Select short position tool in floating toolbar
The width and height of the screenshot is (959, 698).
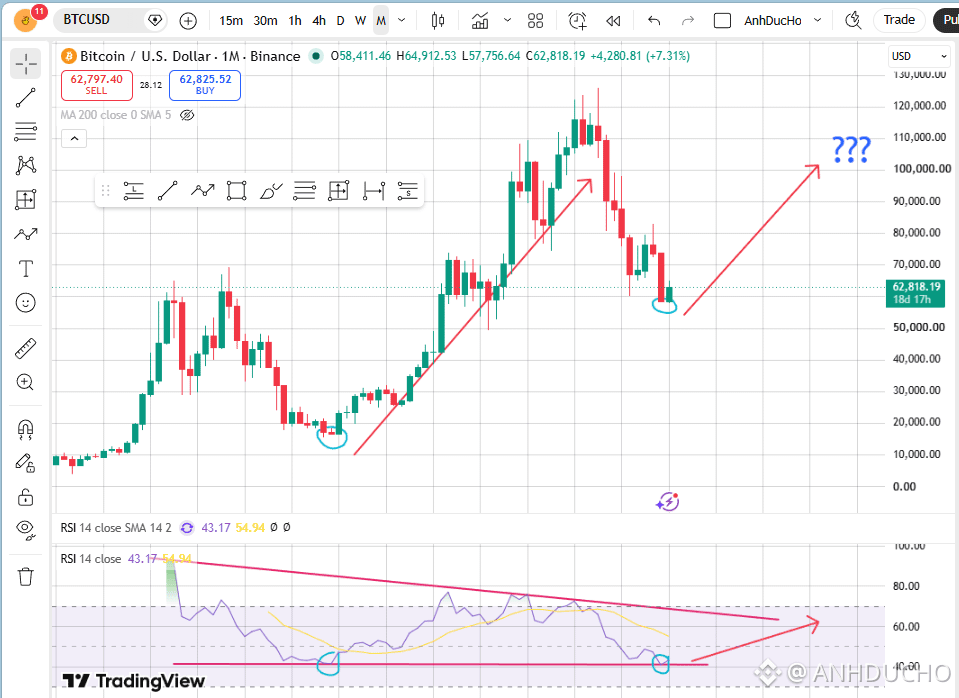(x=407, y=191)
